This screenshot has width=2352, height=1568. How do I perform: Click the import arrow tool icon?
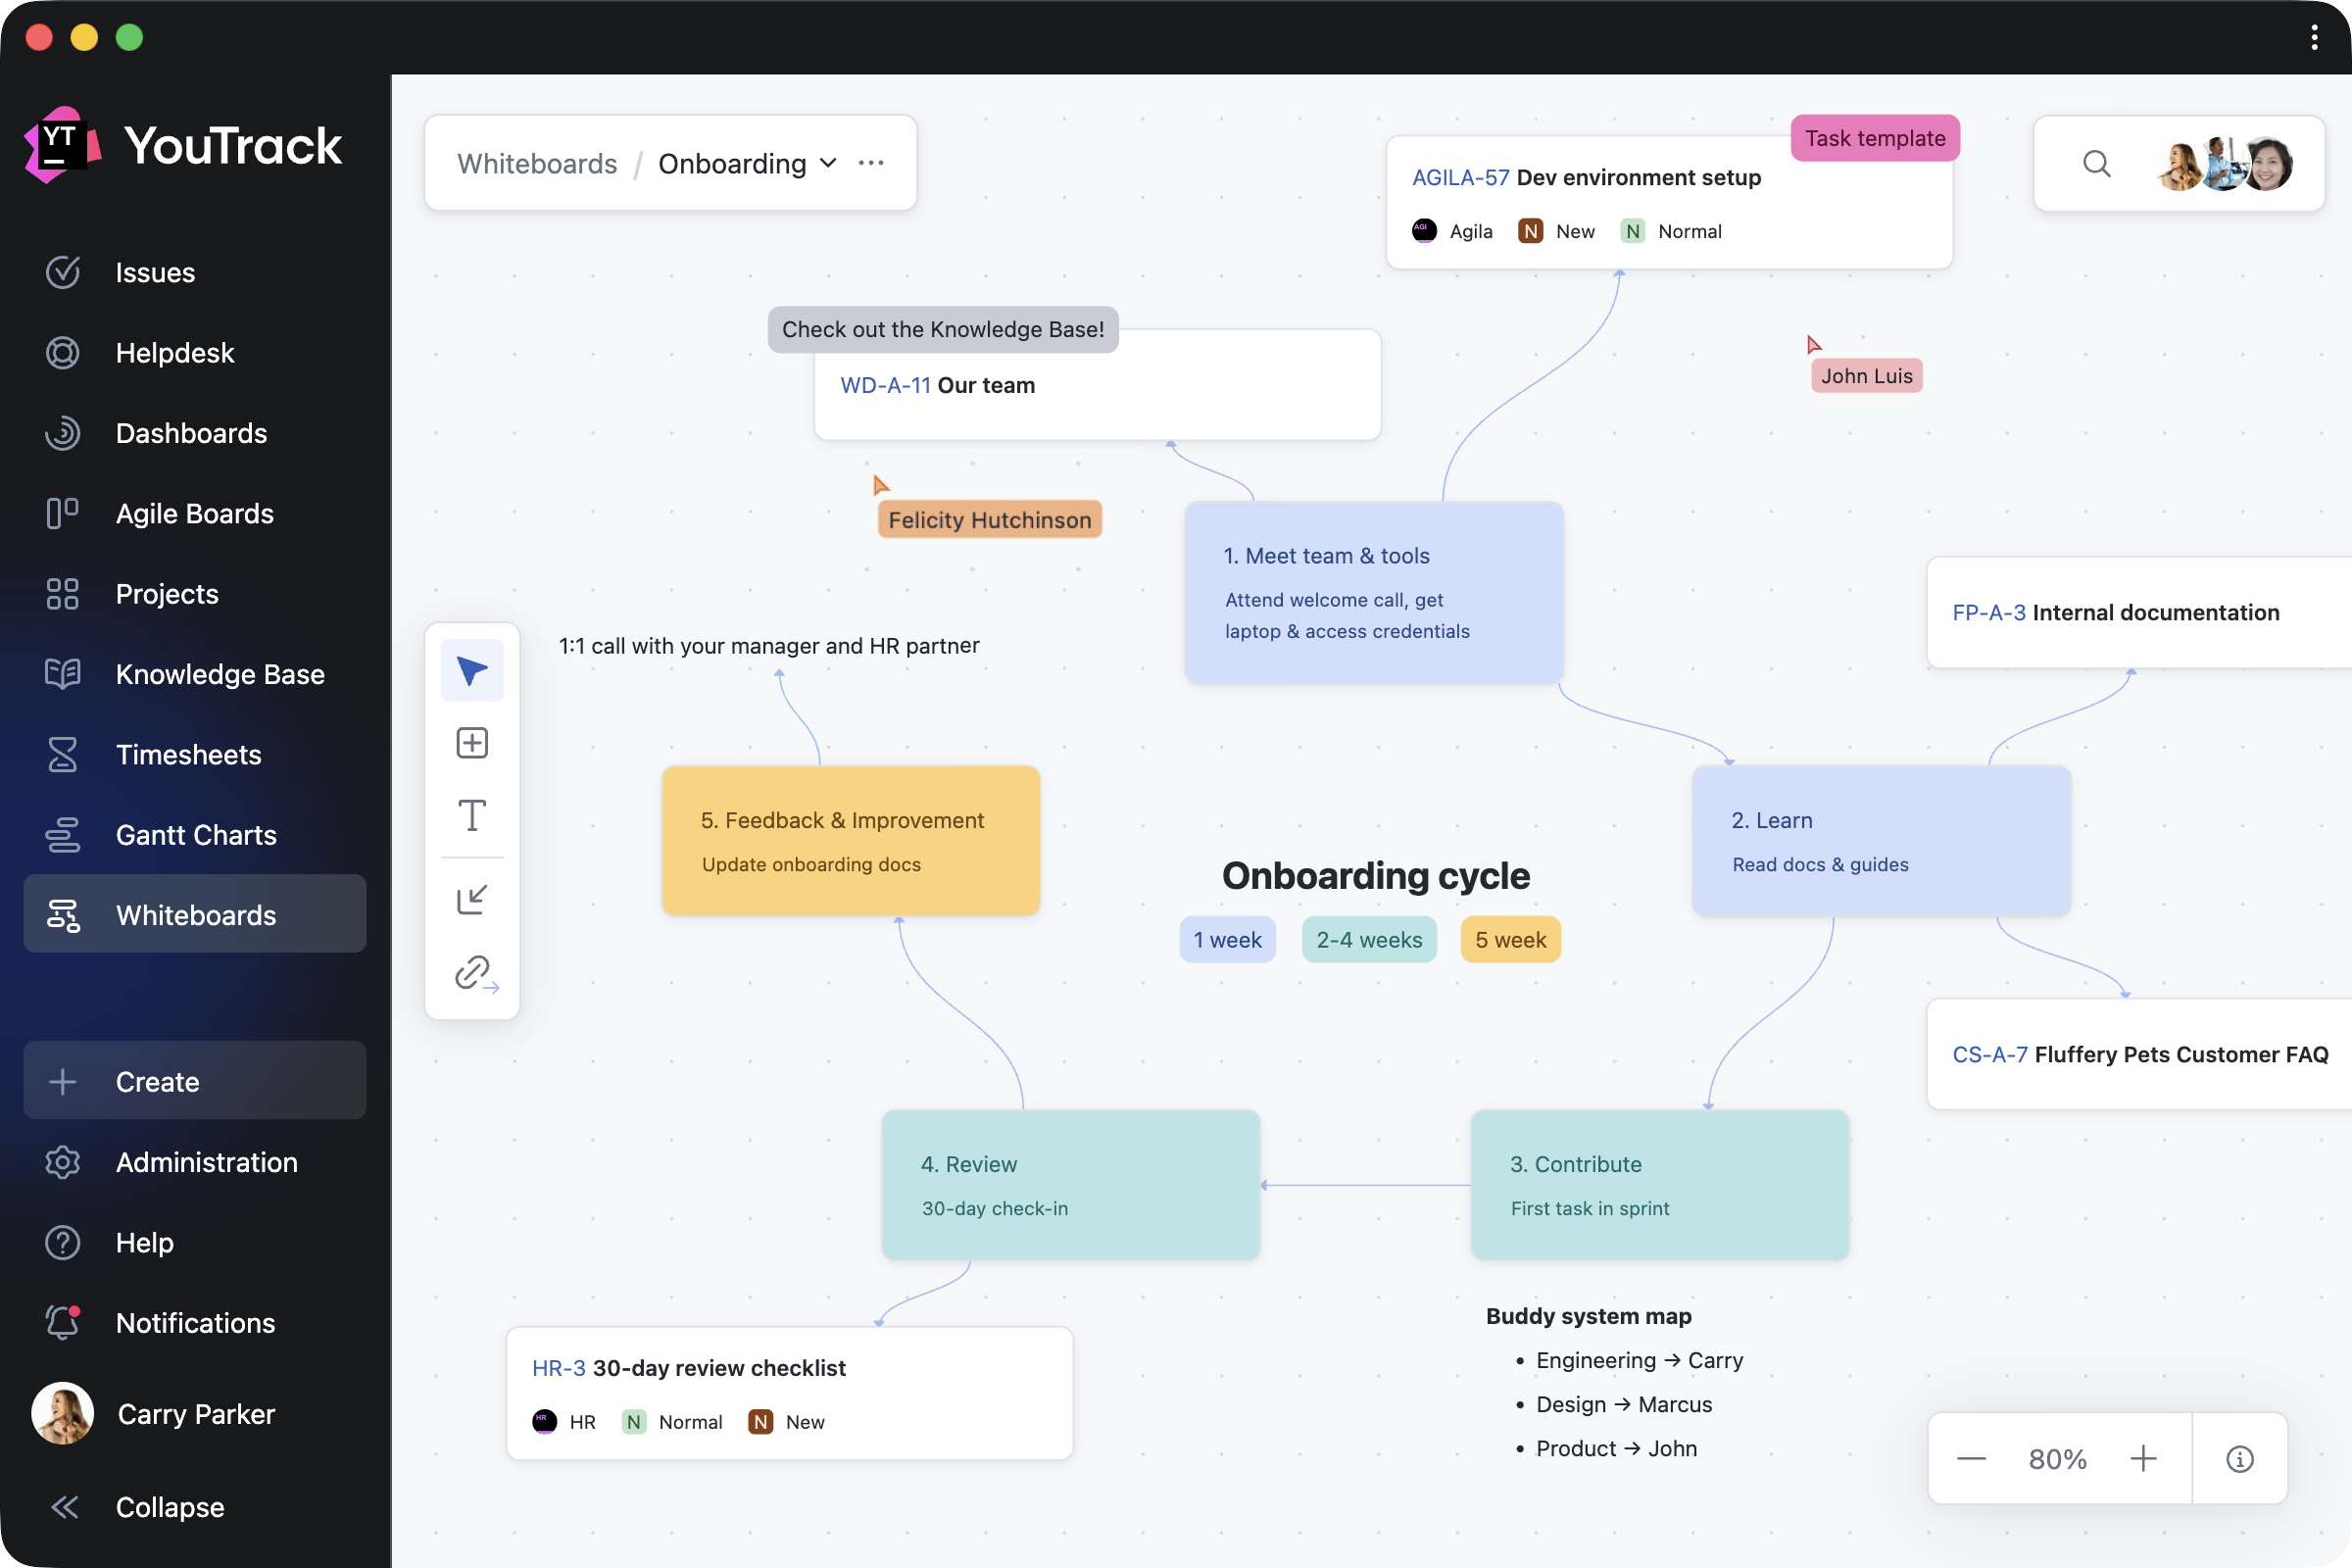click(x=472, y=899)
